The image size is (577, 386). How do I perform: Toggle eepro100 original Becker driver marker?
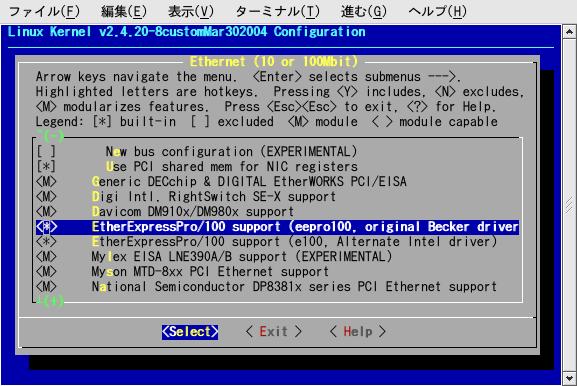pyautogui.click(x=46, y=227)
